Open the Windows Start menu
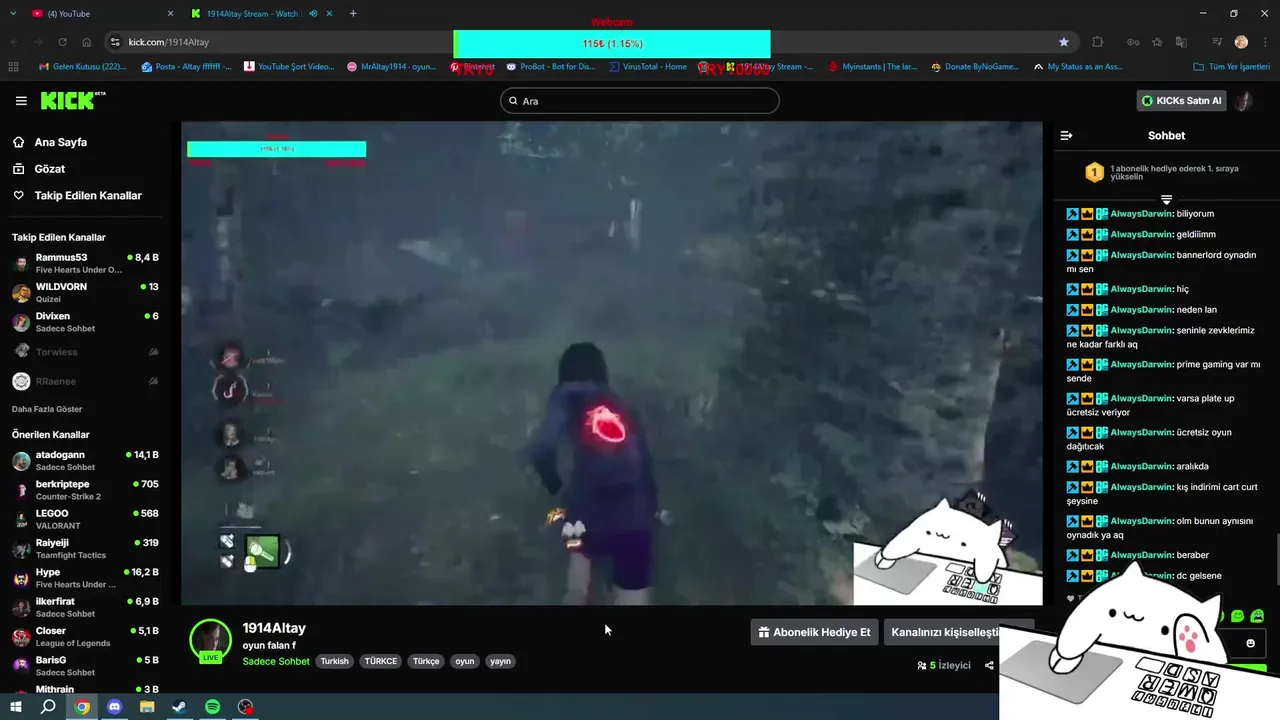1280x720 pixels. [15, 707]
